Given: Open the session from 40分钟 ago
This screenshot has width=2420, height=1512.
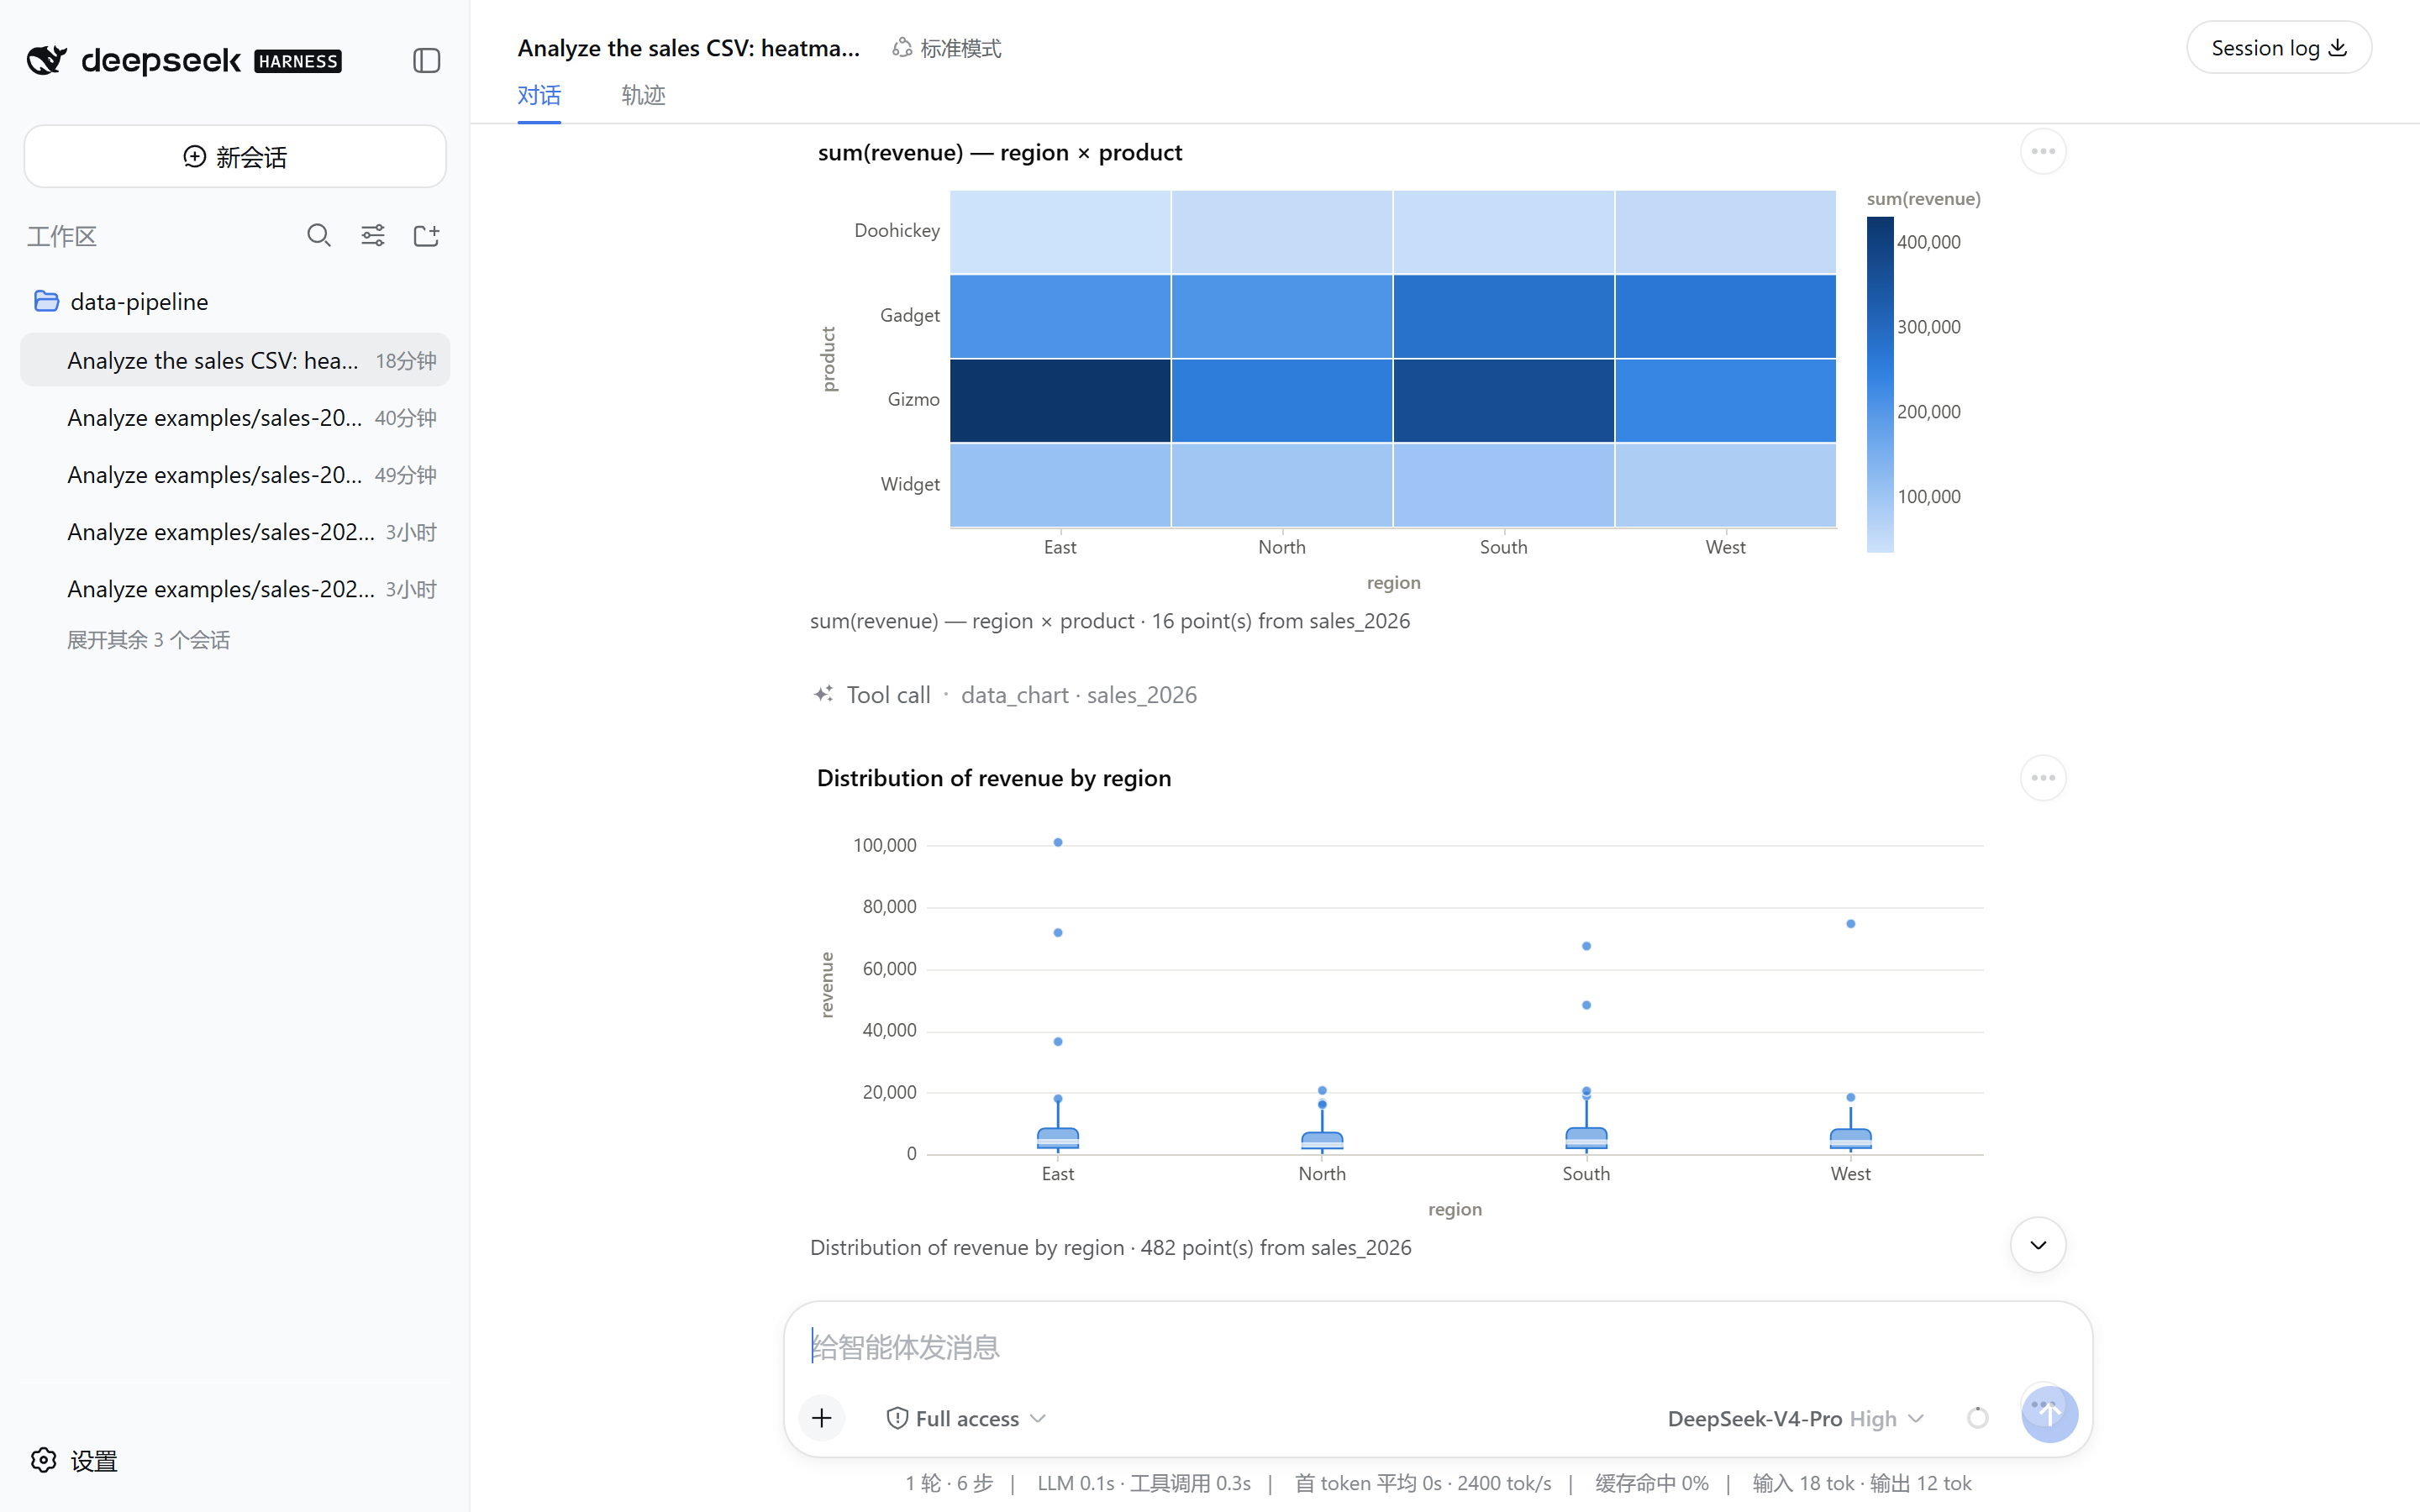Looking at the screenshot, I should tap(235, 417).
